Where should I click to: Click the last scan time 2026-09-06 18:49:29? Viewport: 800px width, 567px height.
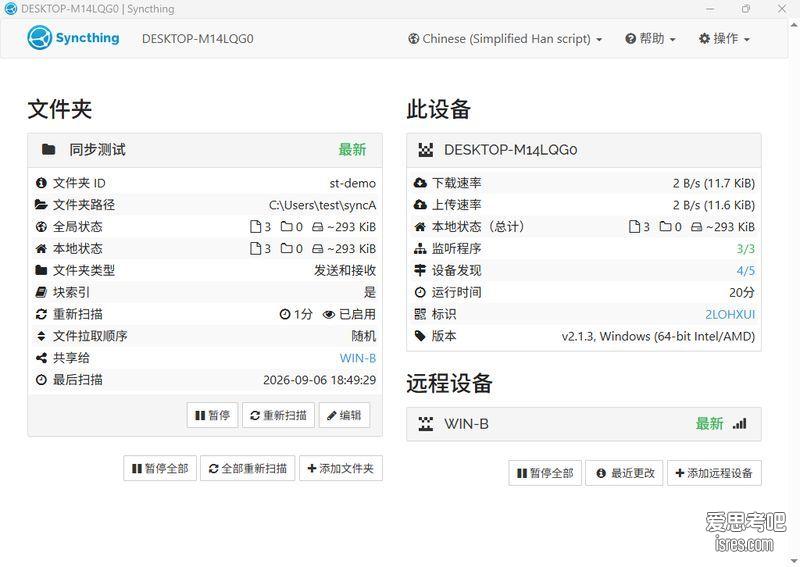click(x=319, y=380)
